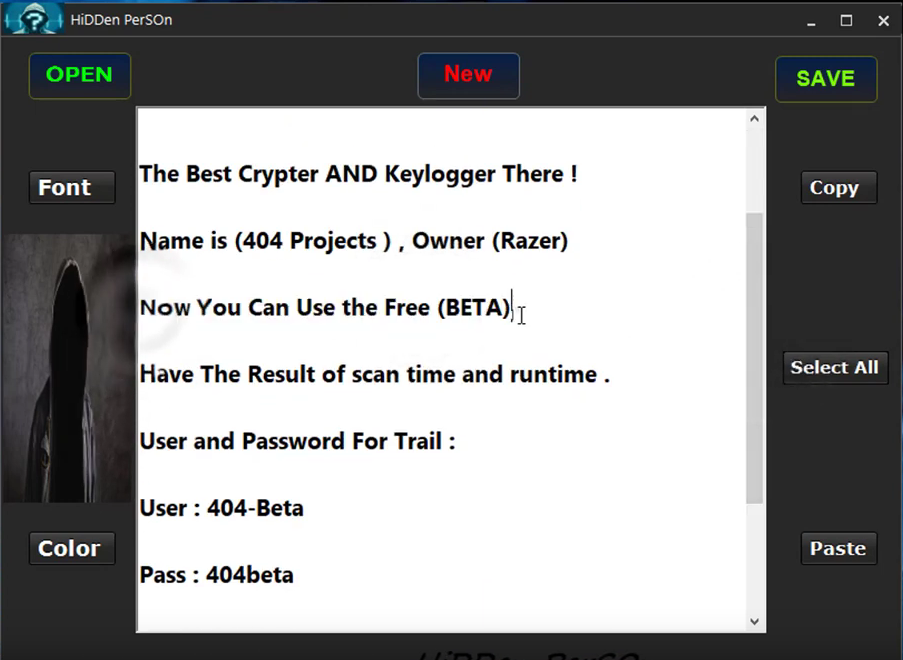
Task: Paste text using Paste button
Action: click(839, 548)
